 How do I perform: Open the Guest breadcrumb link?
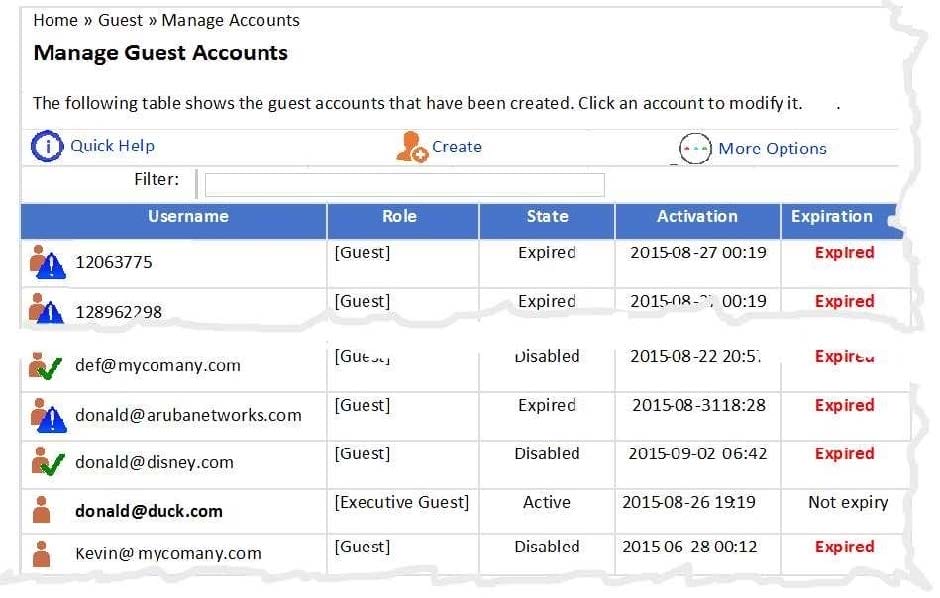(x=120, y=20)
